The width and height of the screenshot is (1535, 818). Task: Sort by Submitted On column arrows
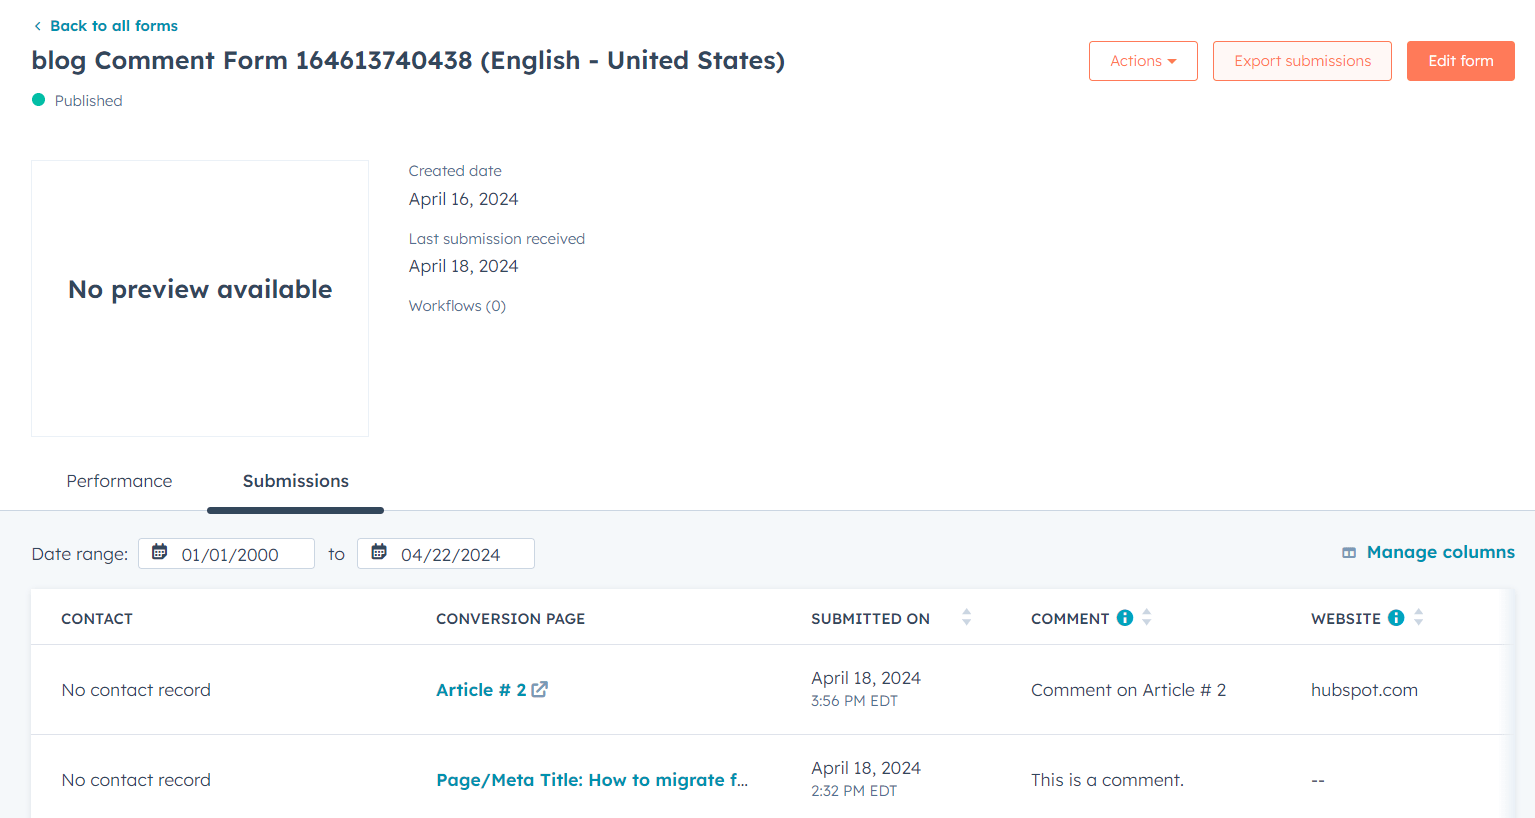[x=966, y=618]
